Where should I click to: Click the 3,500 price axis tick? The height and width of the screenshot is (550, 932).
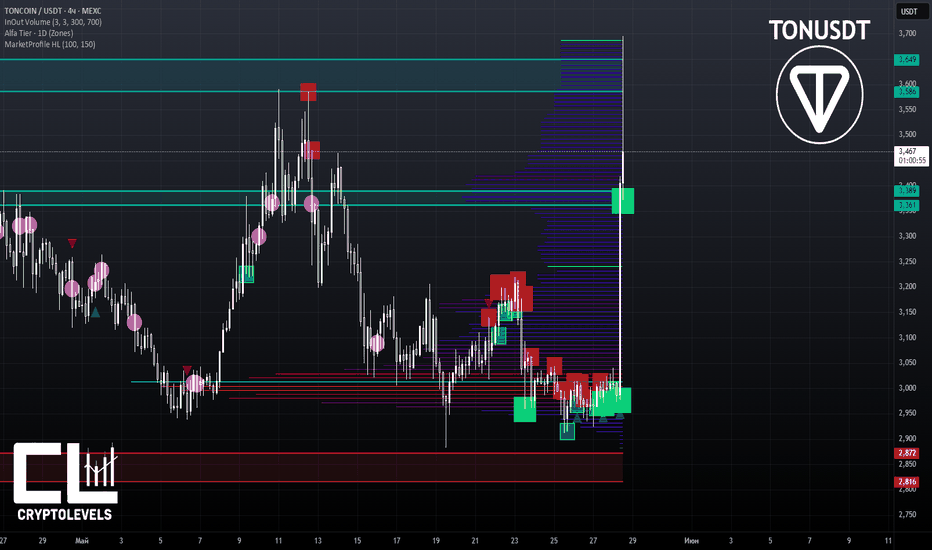pos(907,134)
